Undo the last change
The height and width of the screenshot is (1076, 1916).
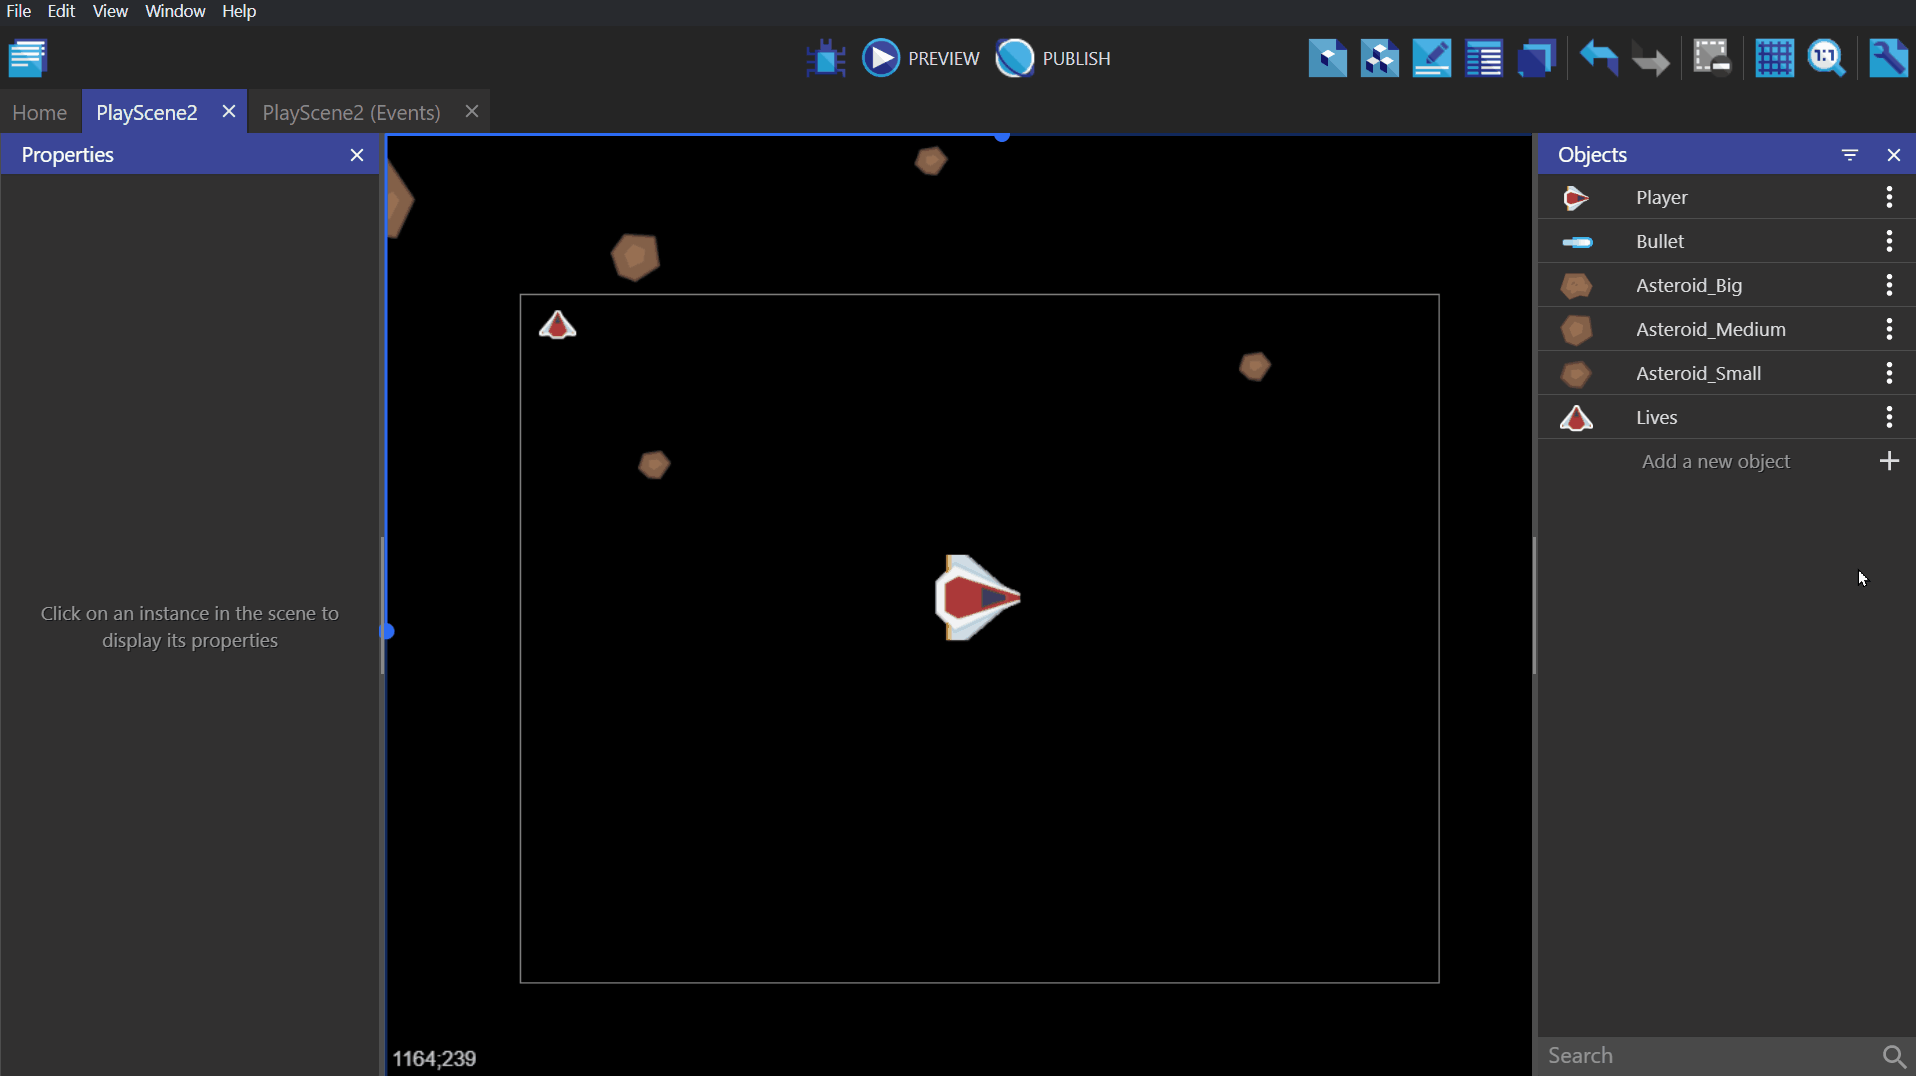point(1598,58)
